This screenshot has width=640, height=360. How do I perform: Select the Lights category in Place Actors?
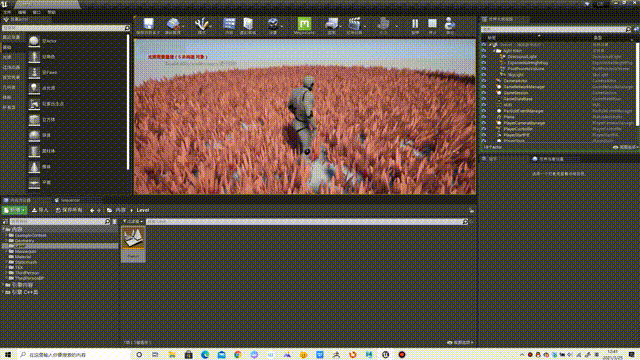[x=7, y=57]
